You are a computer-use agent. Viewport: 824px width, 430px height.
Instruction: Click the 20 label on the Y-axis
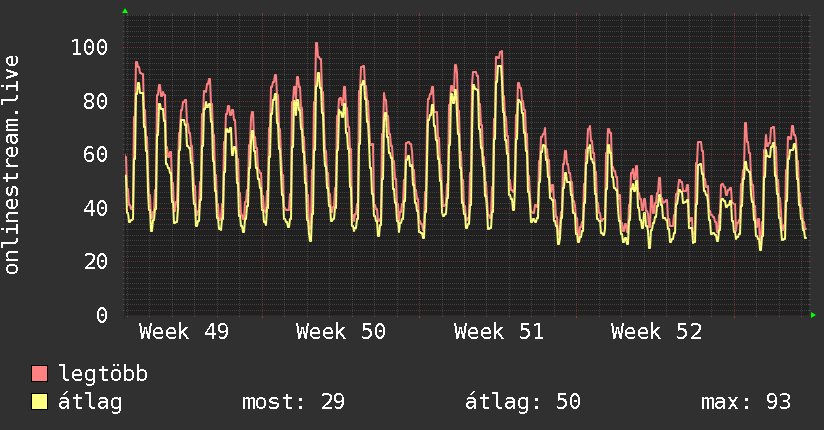coord(96,261)
